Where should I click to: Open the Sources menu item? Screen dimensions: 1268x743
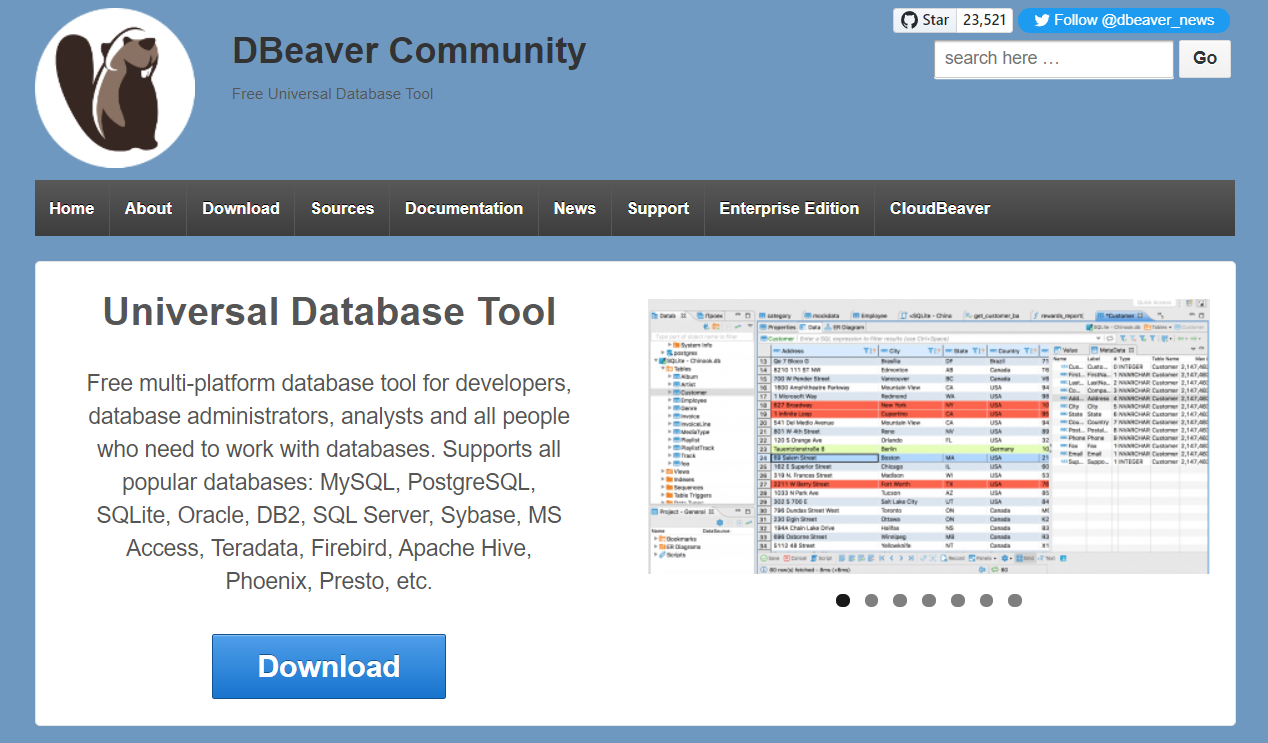(342, 208)
